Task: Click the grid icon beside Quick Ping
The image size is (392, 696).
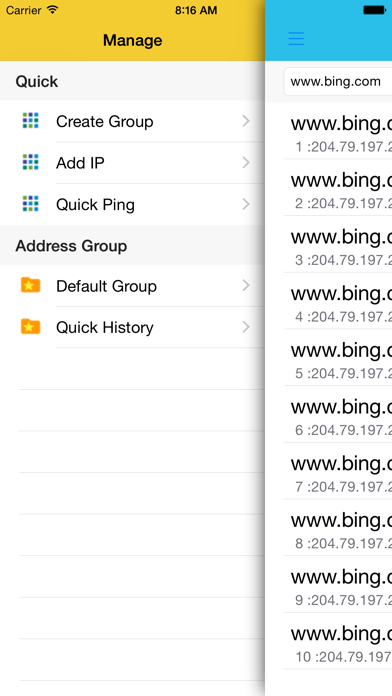Action: point(31,204)
